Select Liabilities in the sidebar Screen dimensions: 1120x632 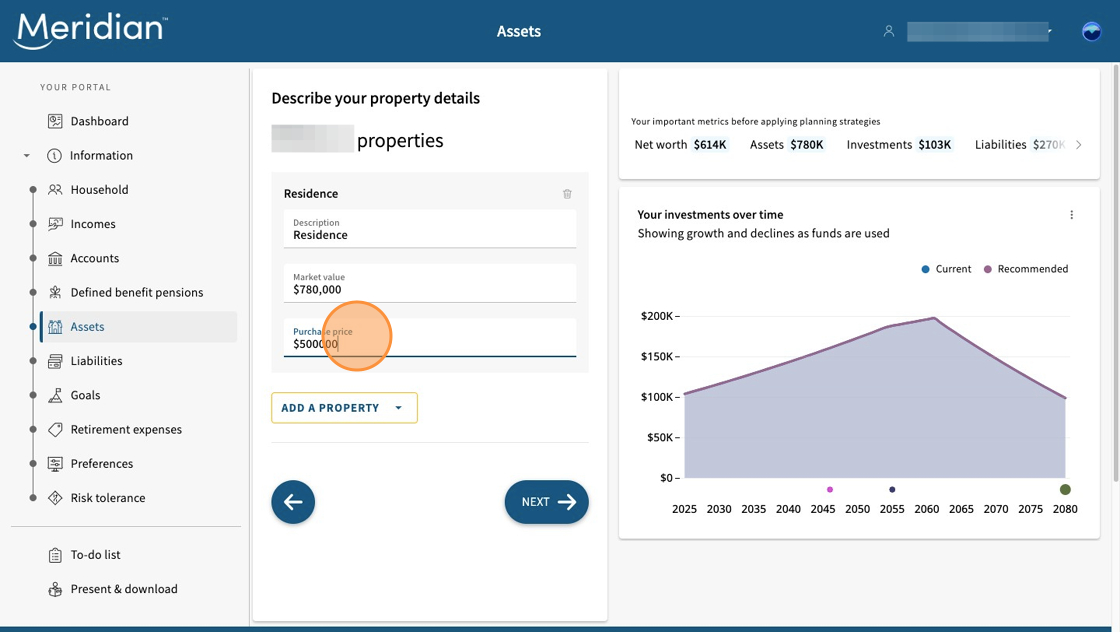tap(96, 361)
